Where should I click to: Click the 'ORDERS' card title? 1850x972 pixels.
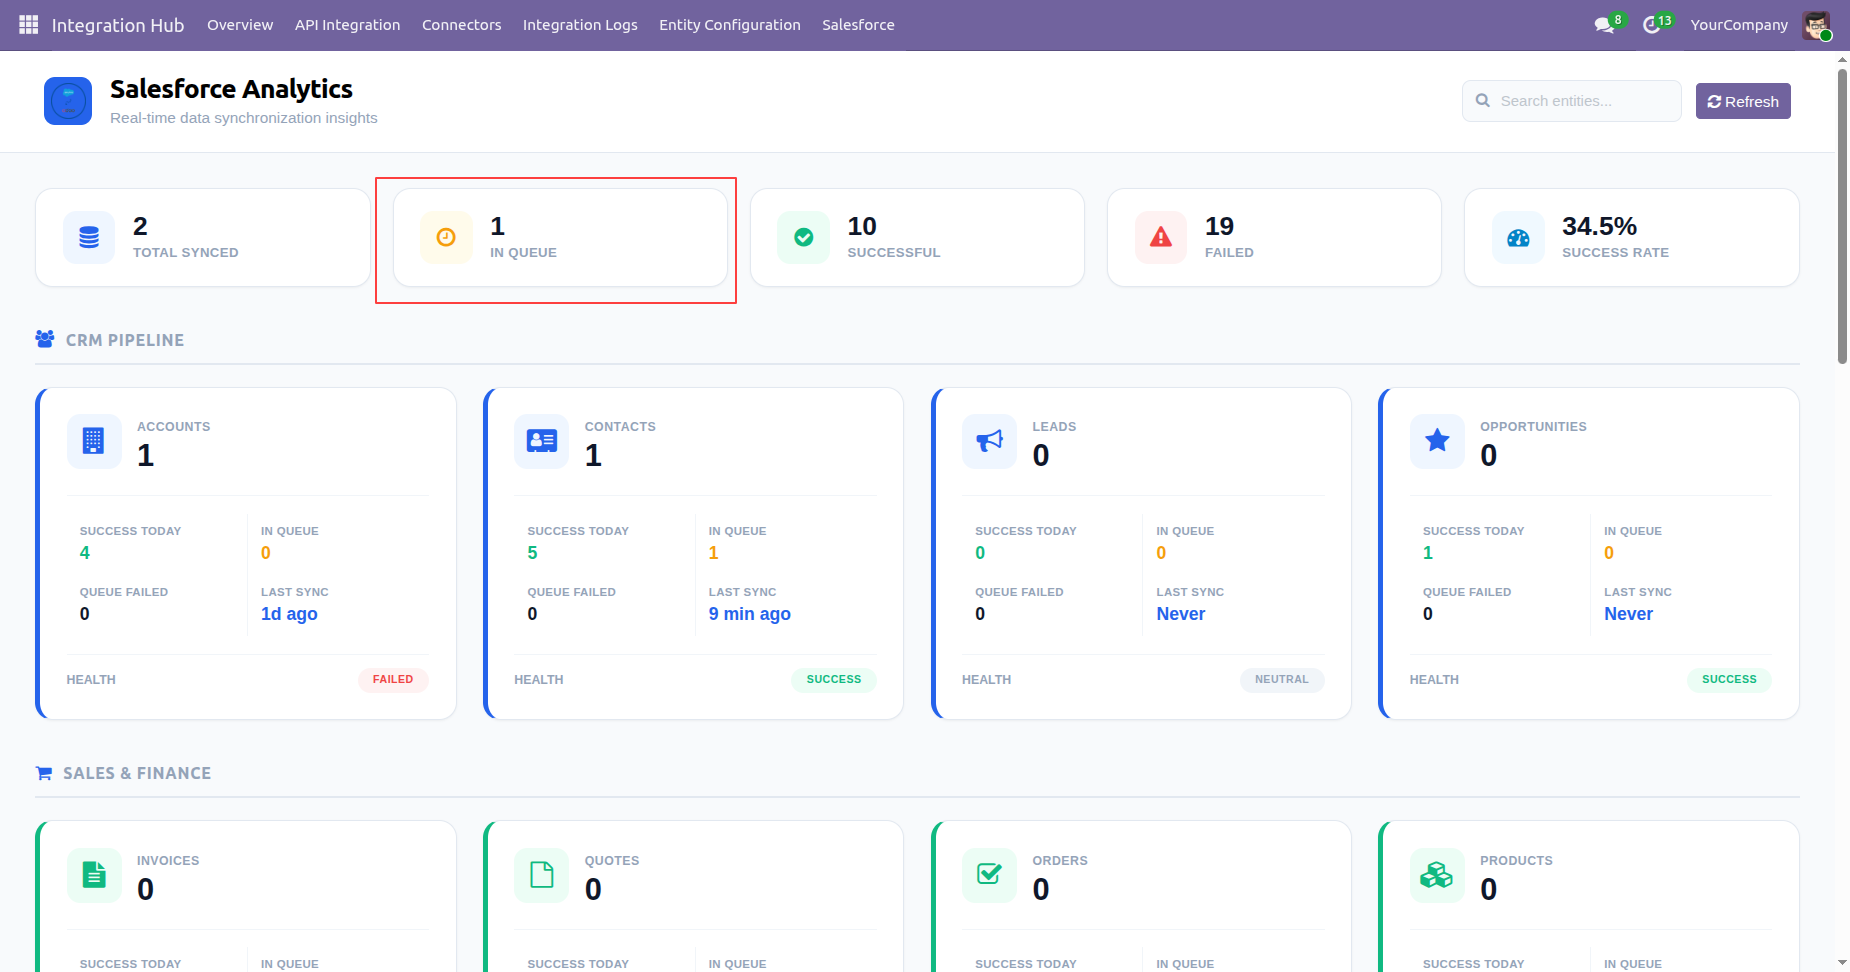(1060, 861)
